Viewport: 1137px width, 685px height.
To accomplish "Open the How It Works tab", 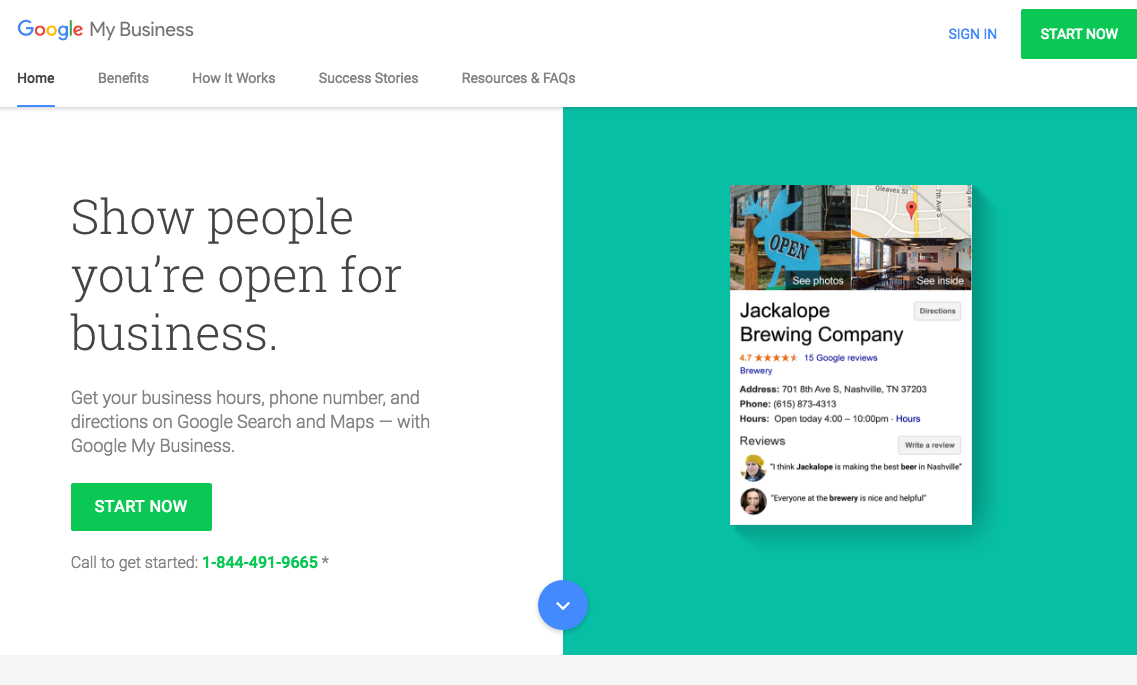I will click(x=233, y=78).
